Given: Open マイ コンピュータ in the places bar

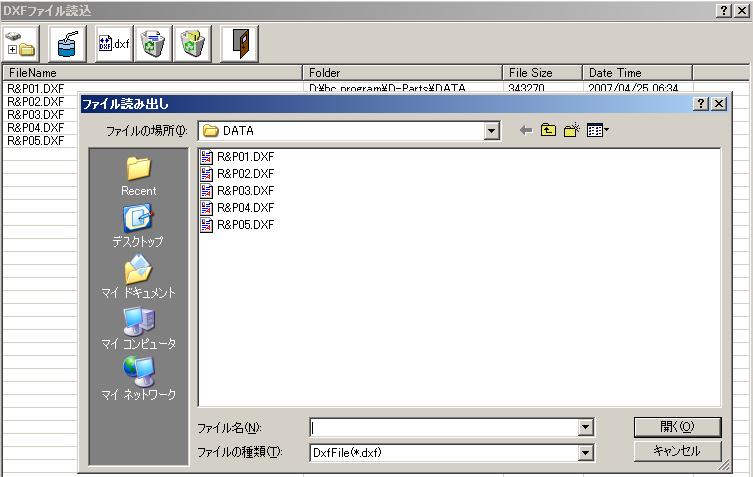Looking at the screenshot, I should point(138,329).
